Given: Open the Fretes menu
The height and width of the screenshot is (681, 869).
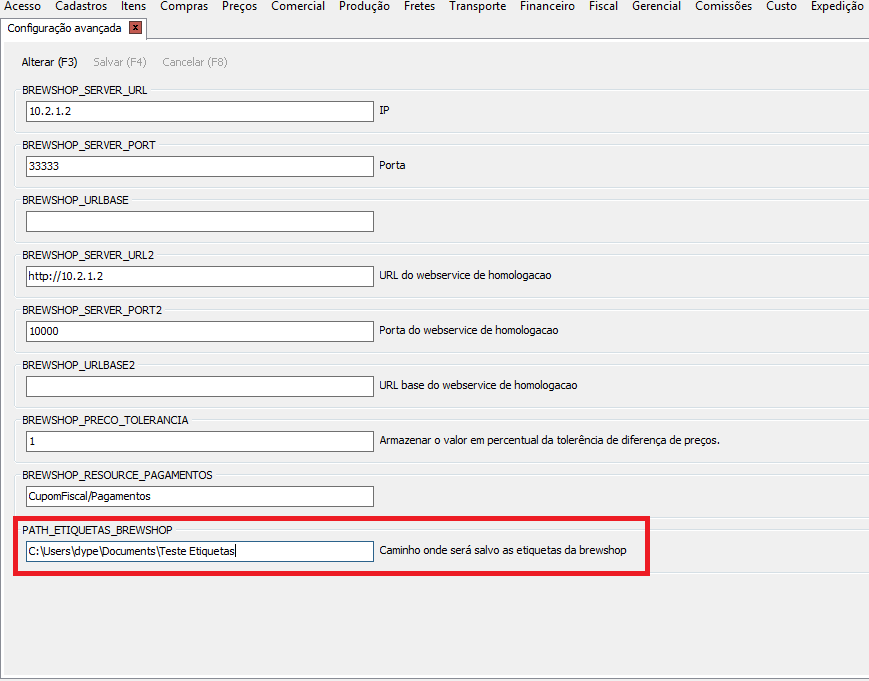Looking at the screenshot, I should 420,6.
